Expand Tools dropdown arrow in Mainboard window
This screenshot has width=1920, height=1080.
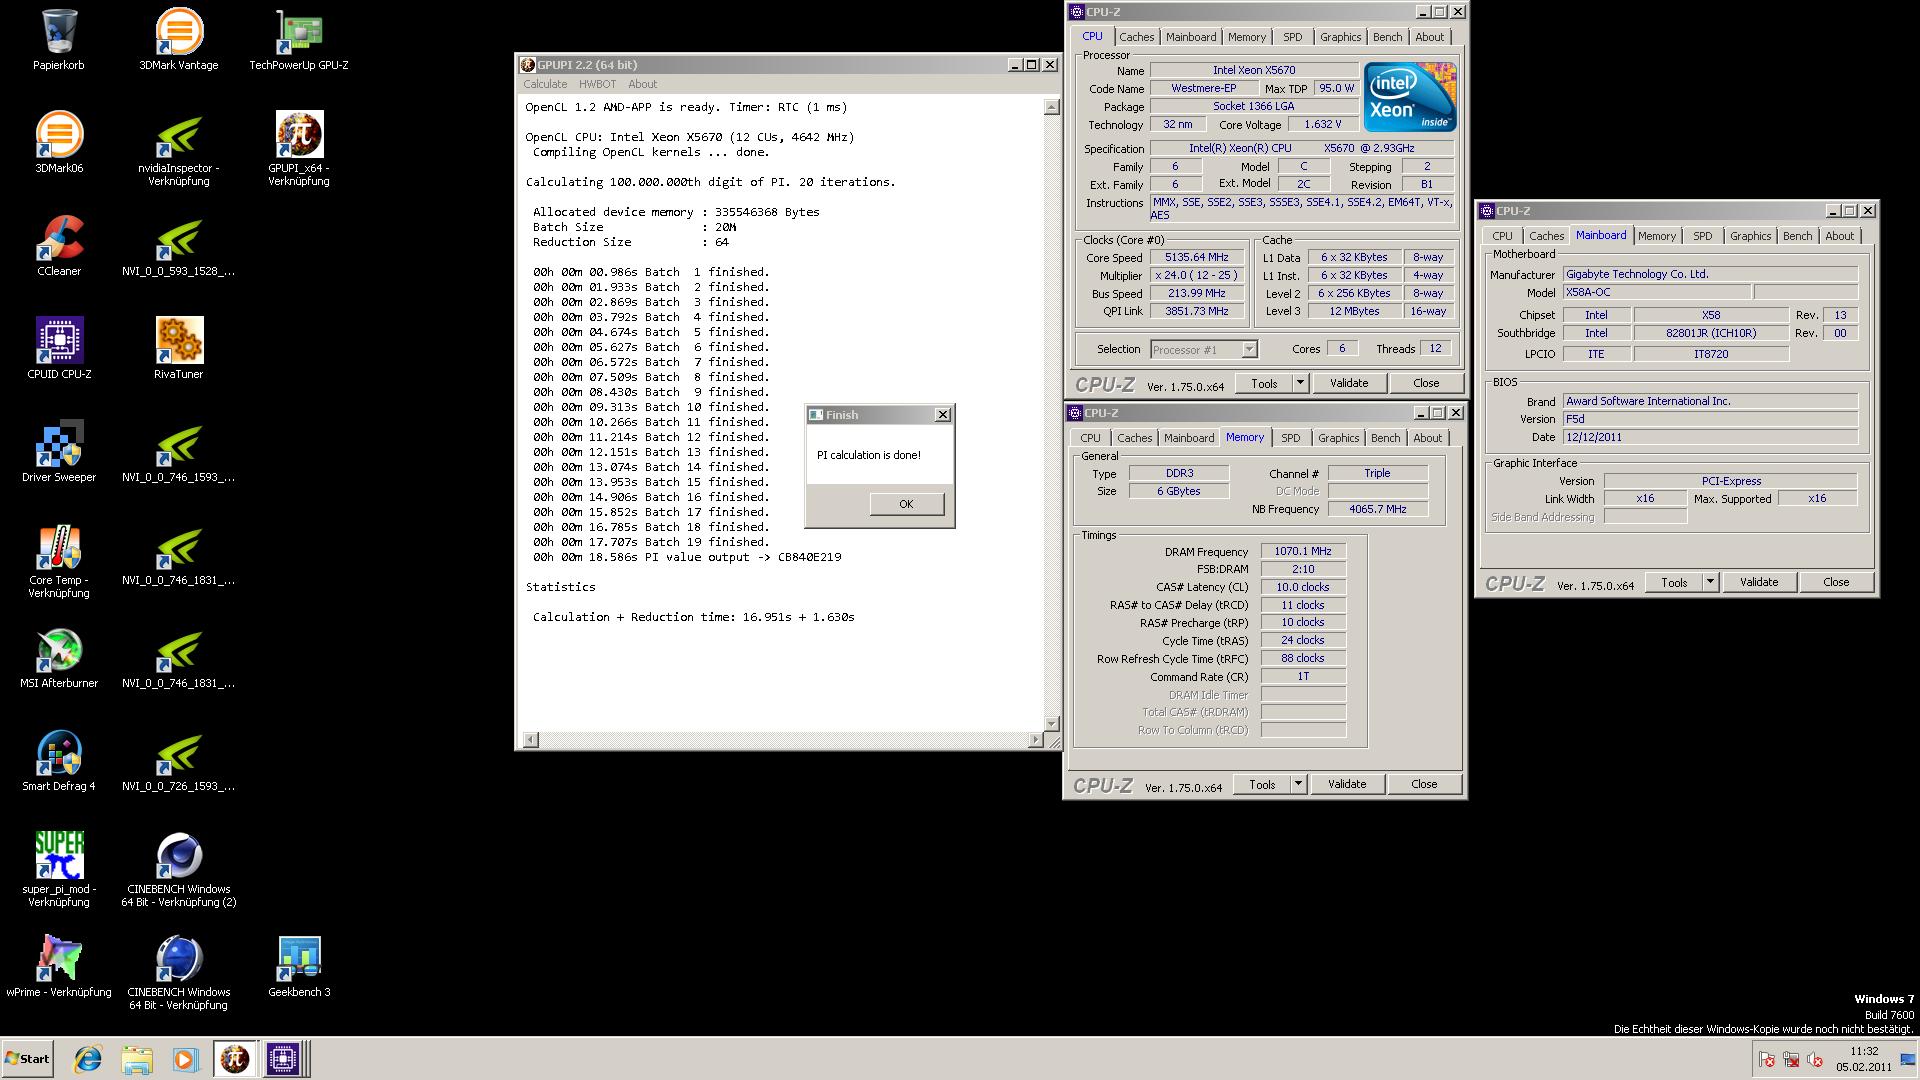point(1710,582)
